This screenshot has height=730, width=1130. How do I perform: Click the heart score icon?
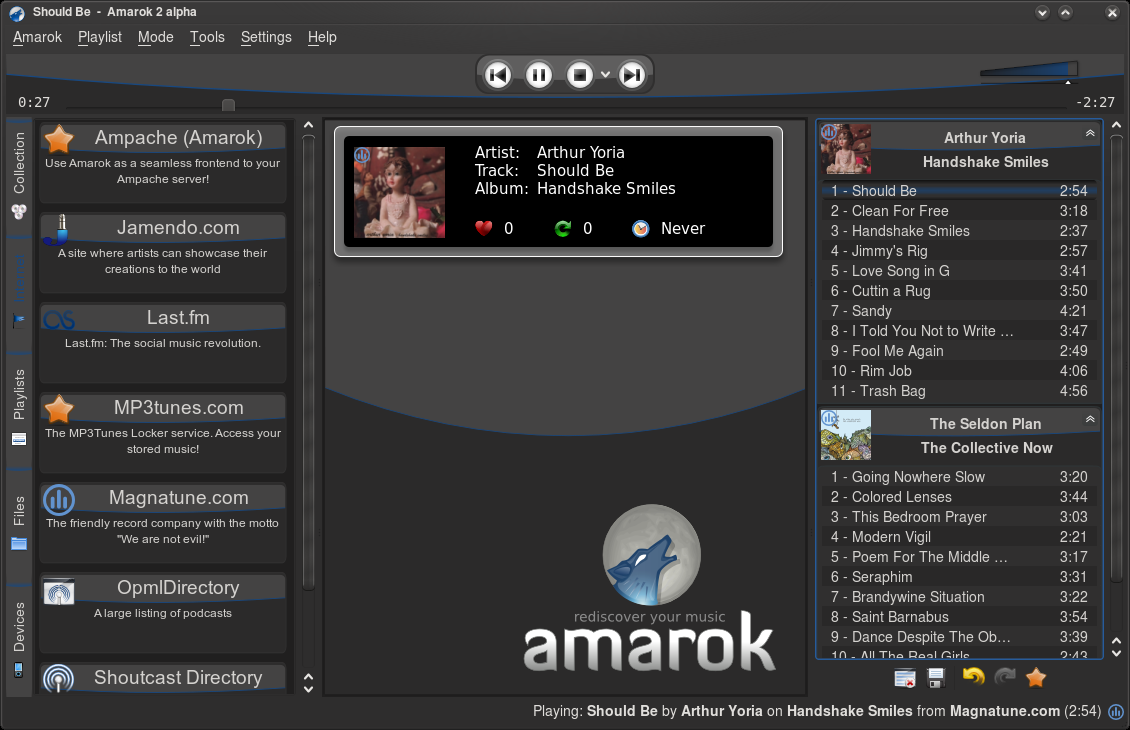click(x=484, y=228)
